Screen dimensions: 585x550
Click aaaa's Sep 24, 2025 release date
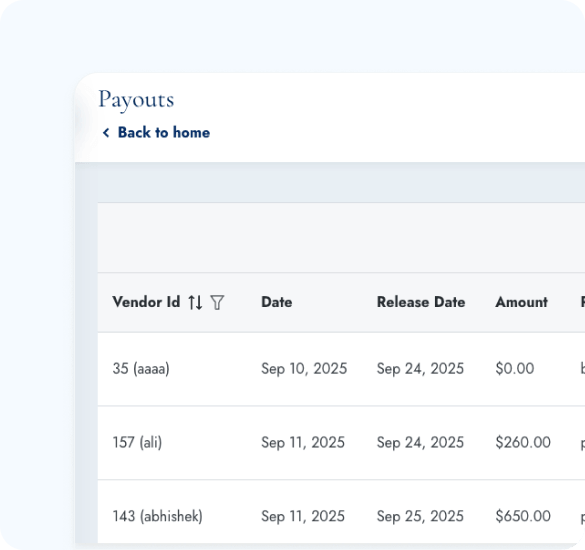(x=420, y=369)
